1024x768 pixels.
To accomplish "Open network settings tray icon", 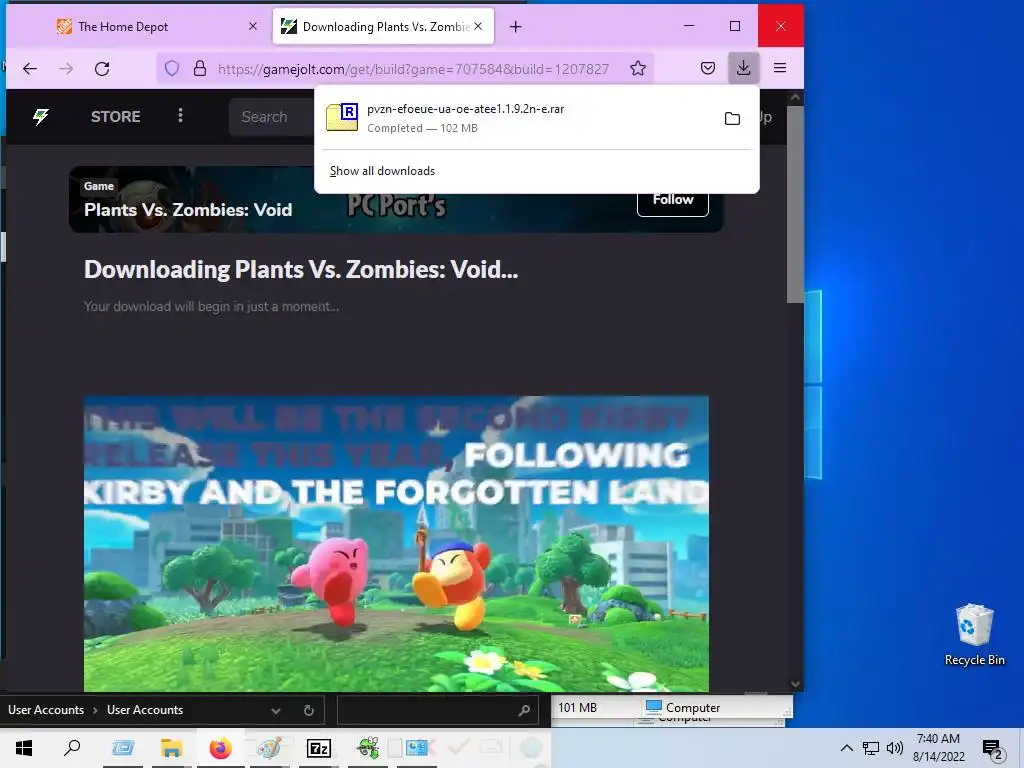I will [x=871, y=748].
